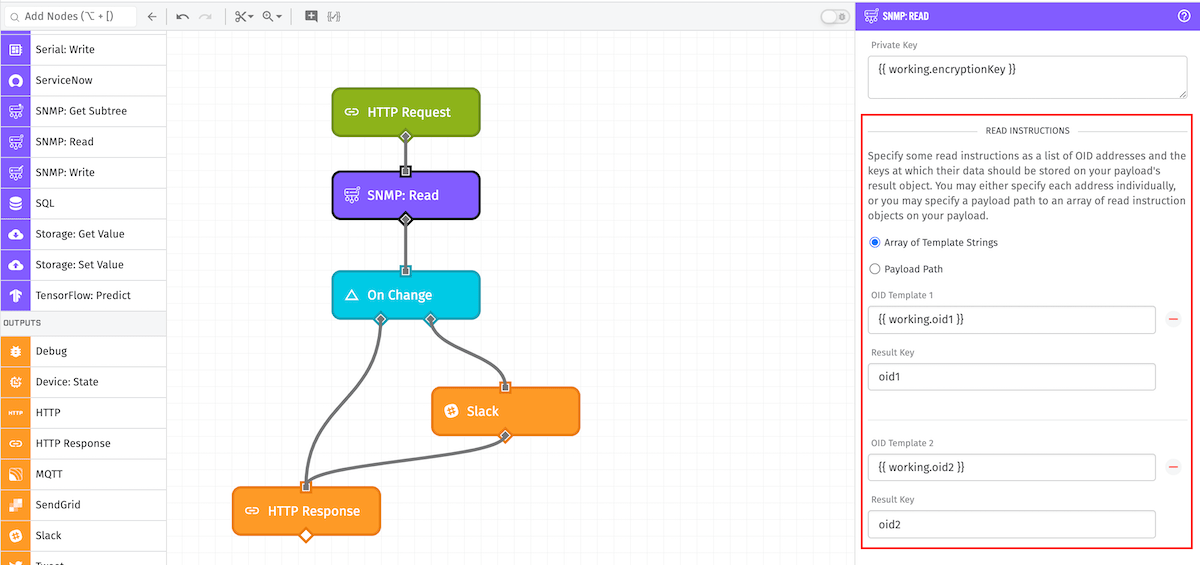Click the OUTPUTS section header
This screenshot has height=565, width=1200.
(x=83, y=324)
